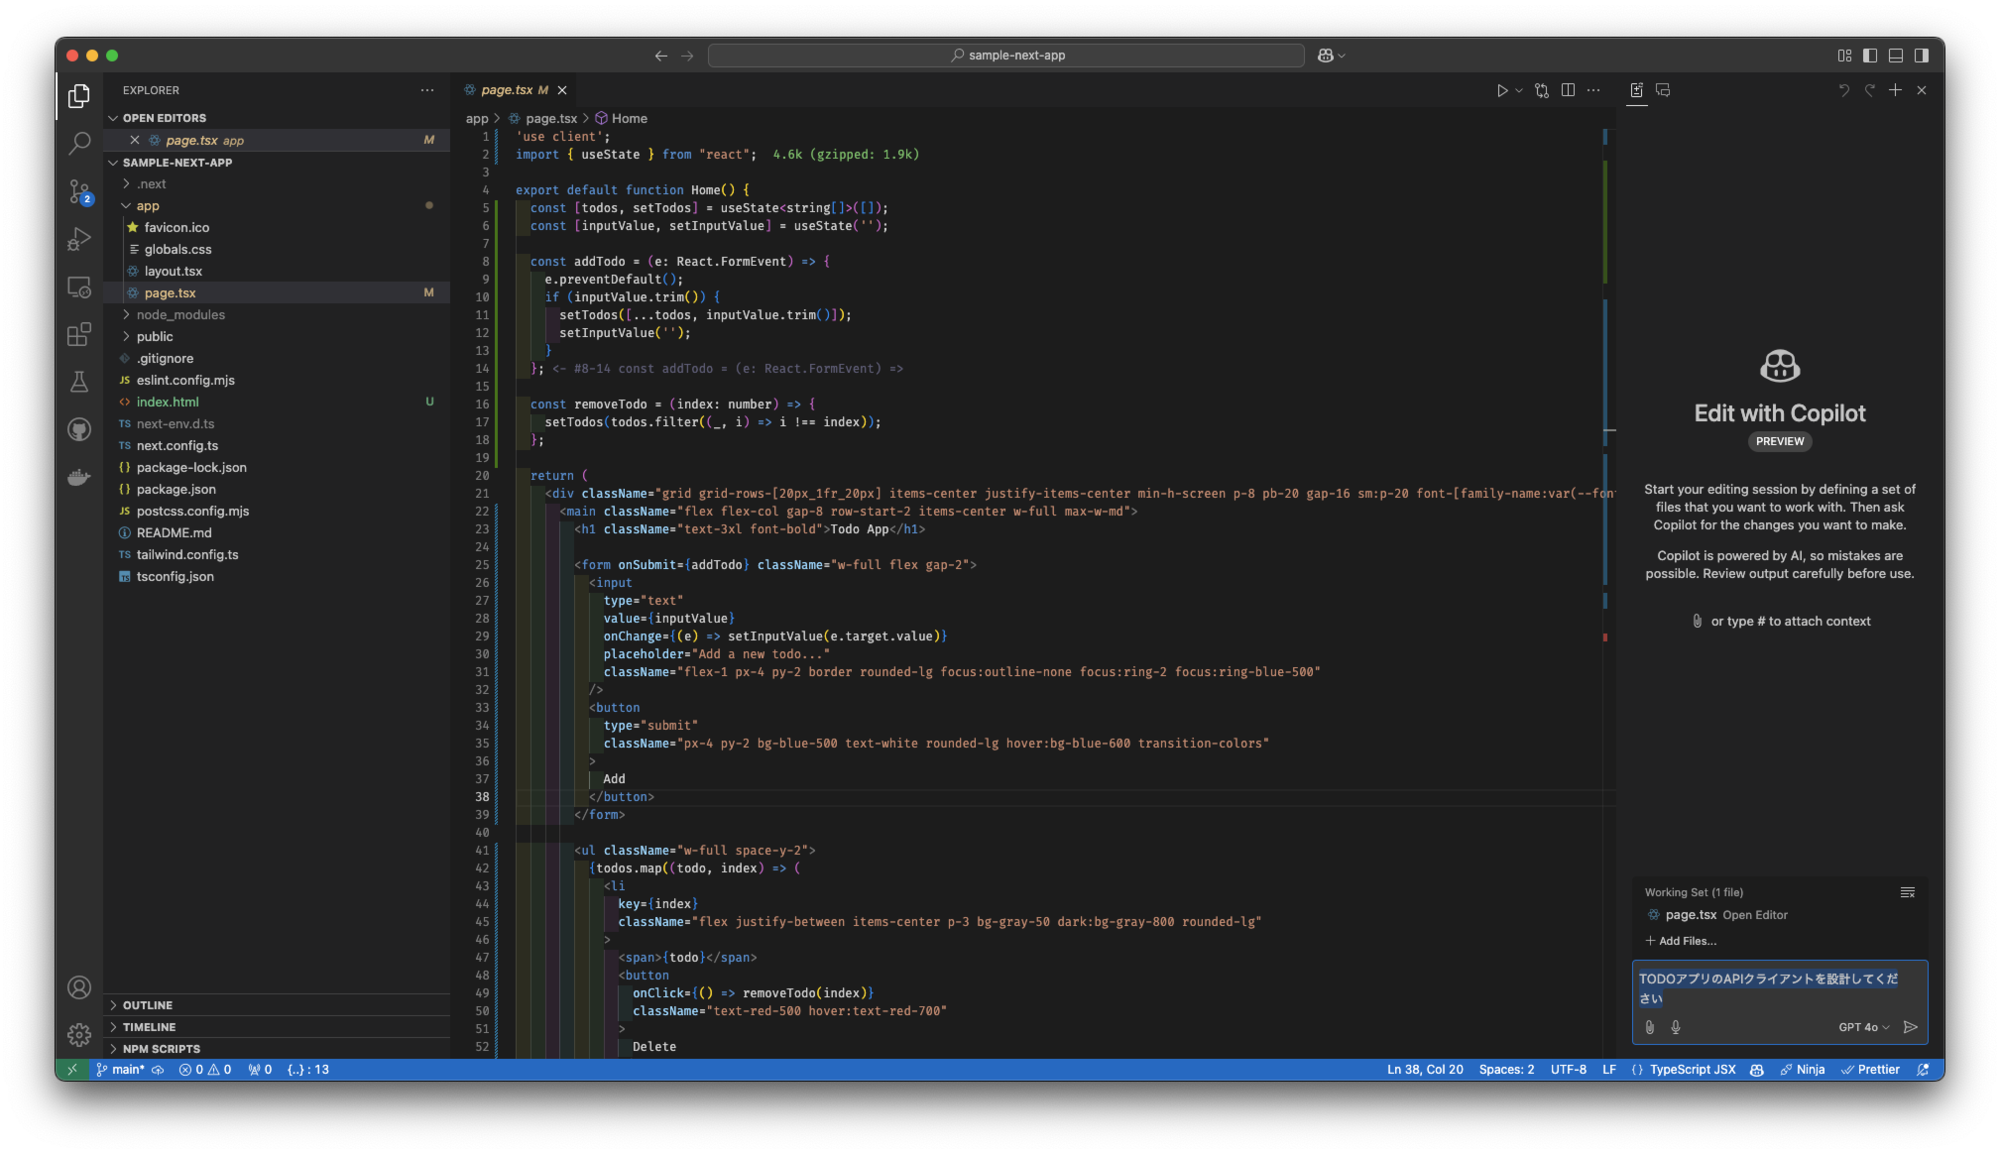Toggle bottom panel visibility
This screenshot has height=1154, width=2000.
[x=1896, y=55]
